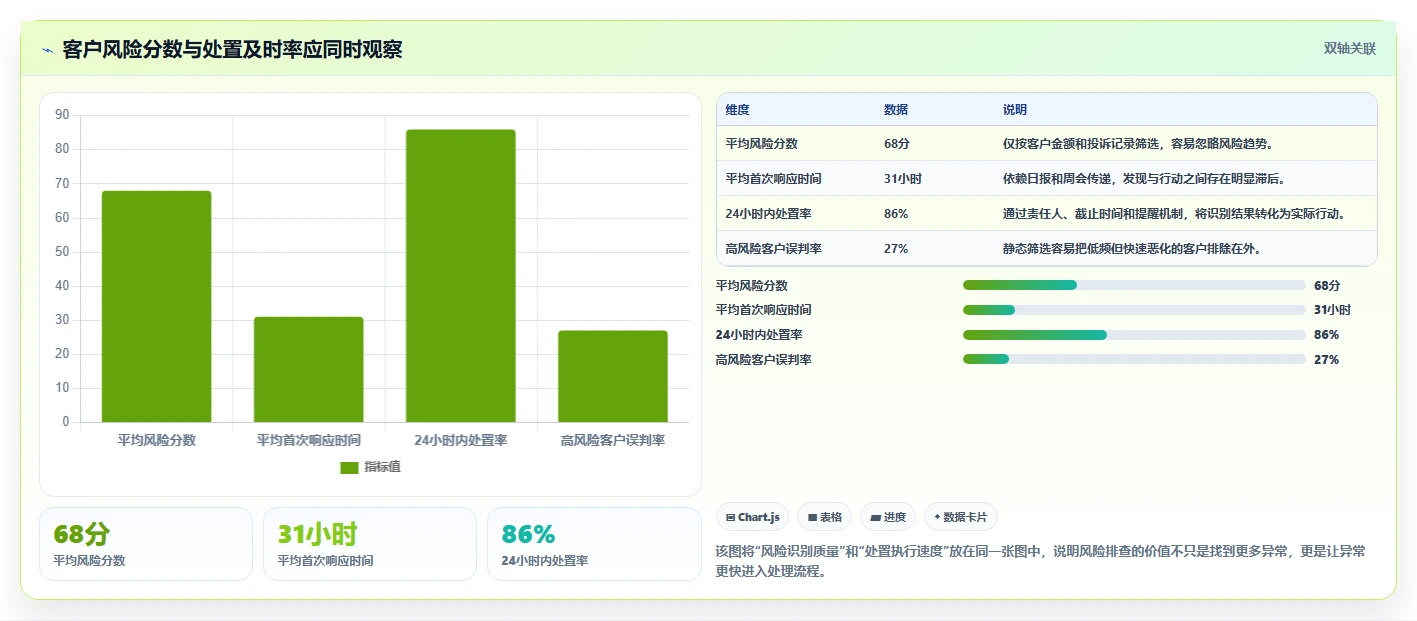Click the 24小时内处置率 table row label
Image resolution: width=1417 pixels, height=621 pixels.
pyautogui.click(x=767, y=213)
